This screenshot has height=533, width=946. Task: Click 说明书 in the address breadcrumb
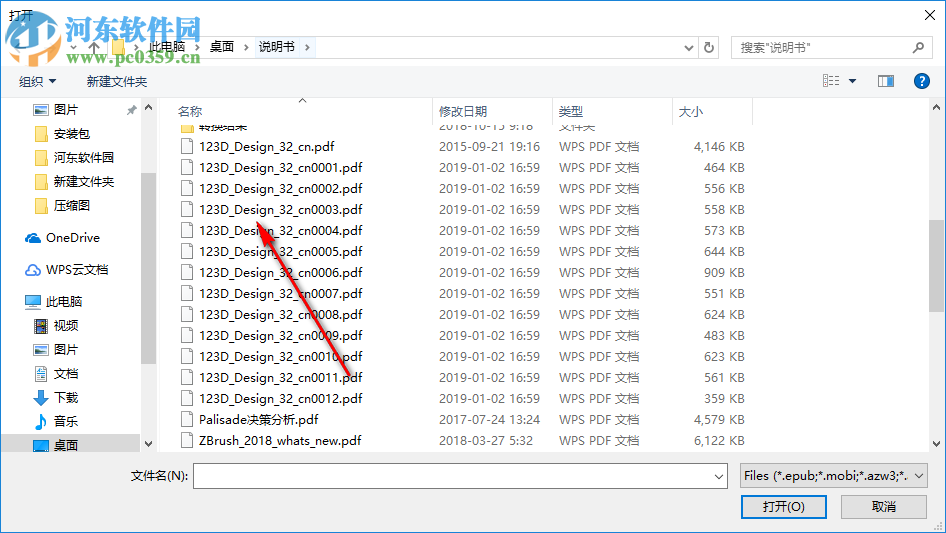coord(276,47)
